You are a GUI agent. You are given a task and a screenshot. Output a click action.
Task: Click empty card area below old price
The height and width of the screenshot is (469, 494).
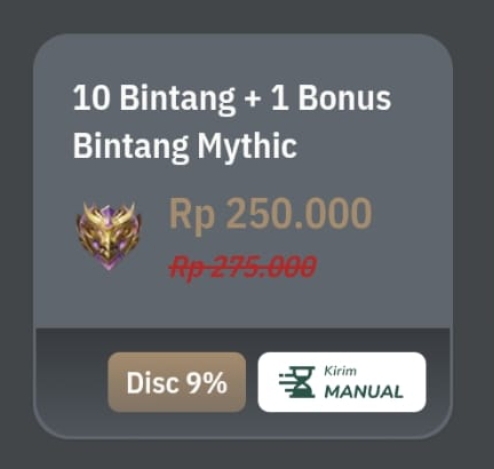[x=243, y=305]
